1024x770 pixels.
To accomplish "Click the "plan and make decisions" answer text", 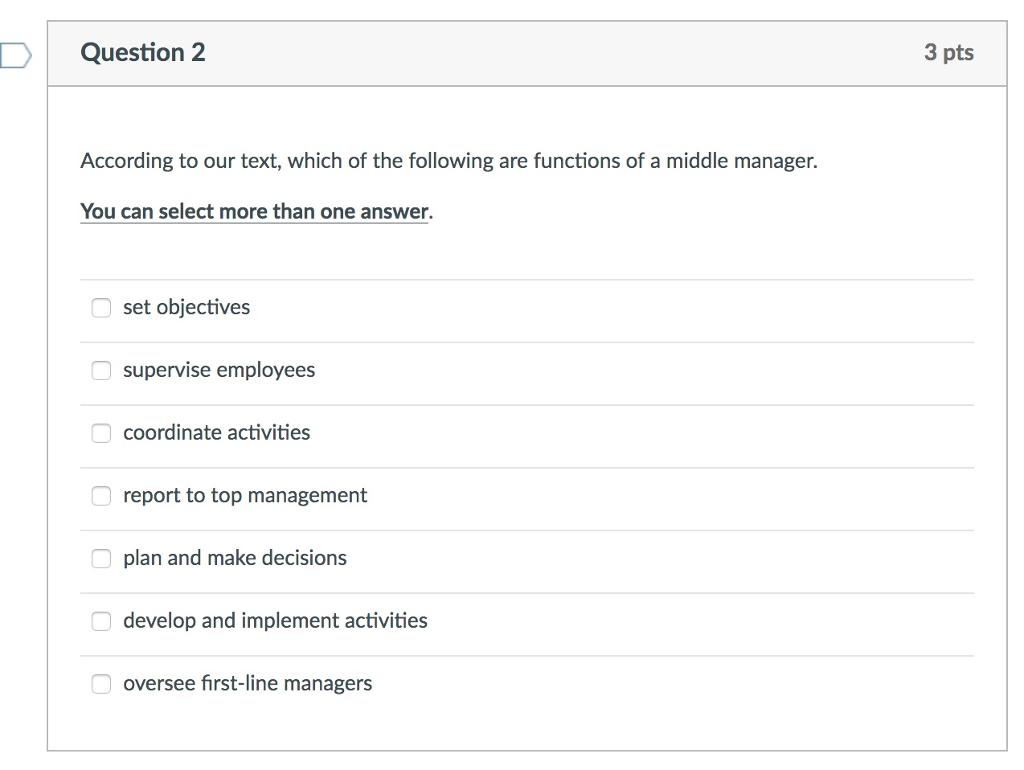I will click(x=235, y=558).
